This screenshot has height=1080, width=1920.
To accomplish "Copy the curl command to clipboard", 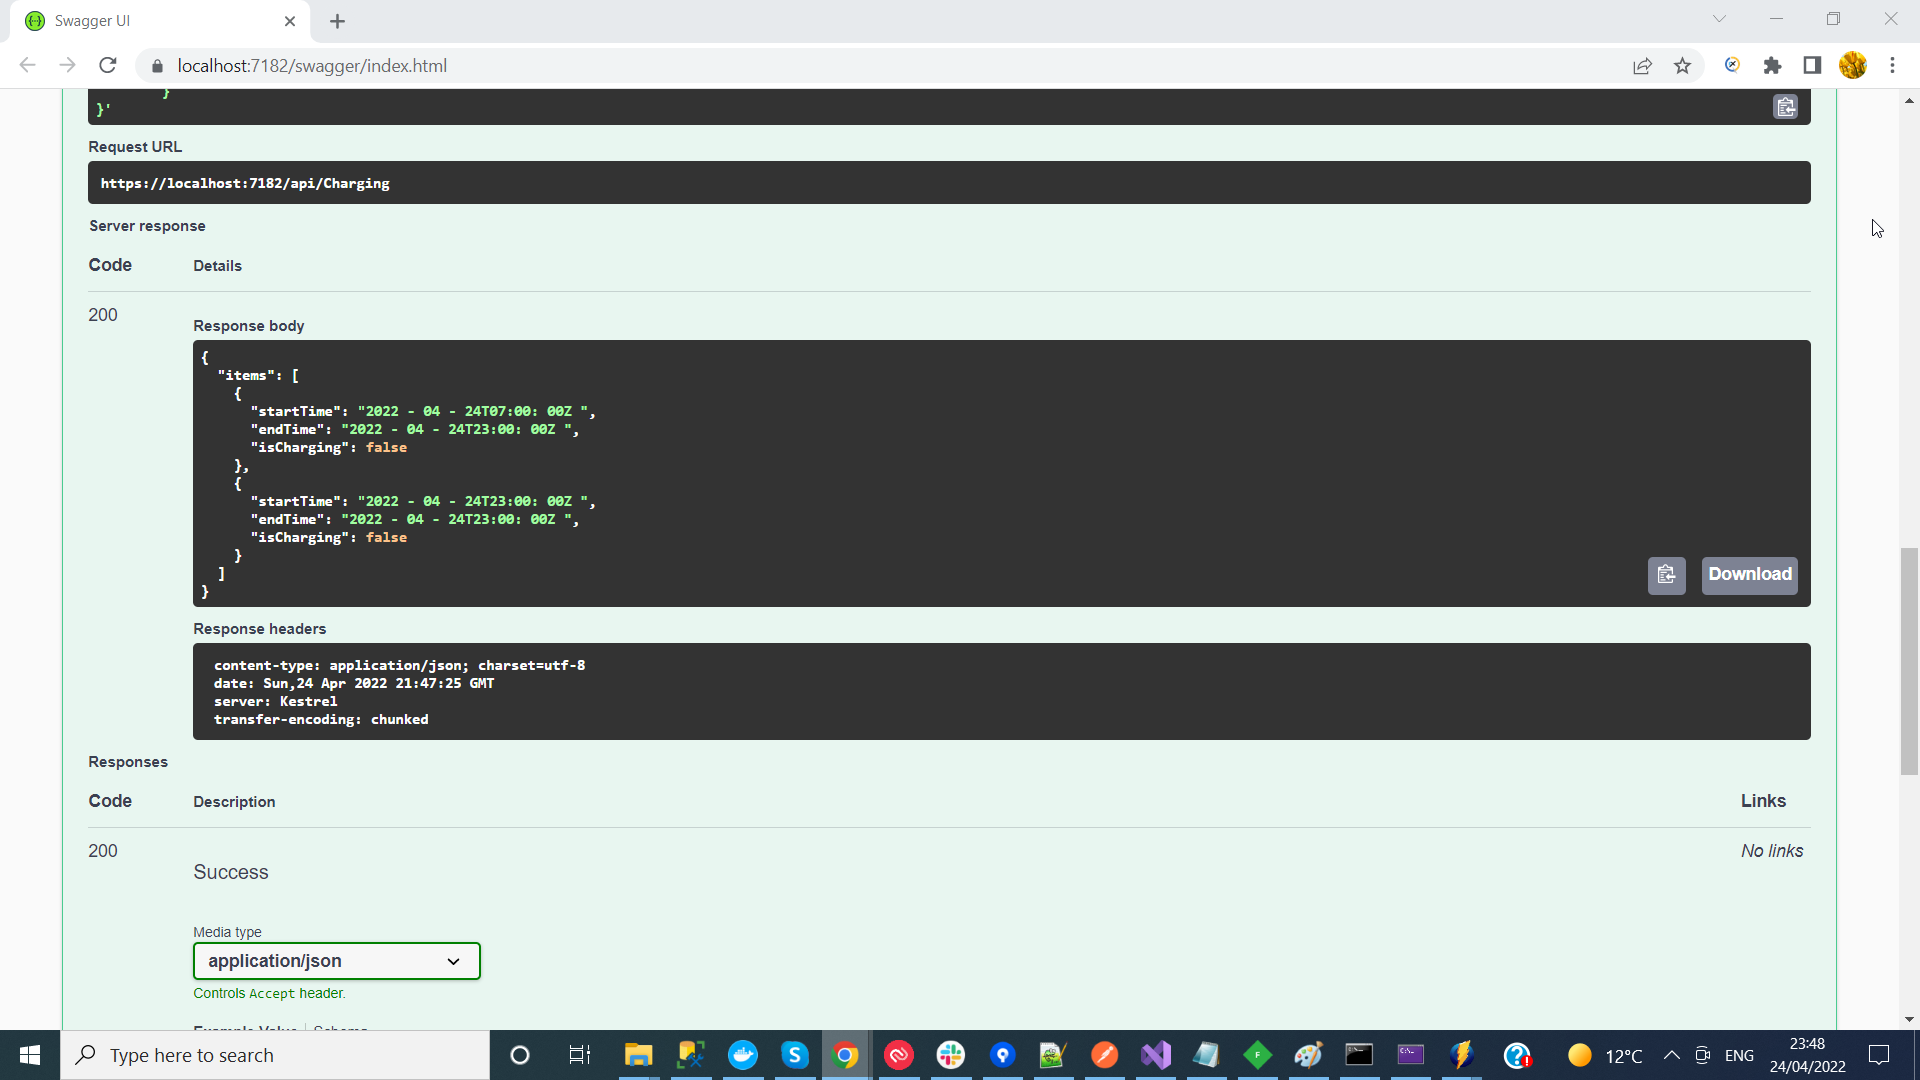I will [x=1785, y=107].
